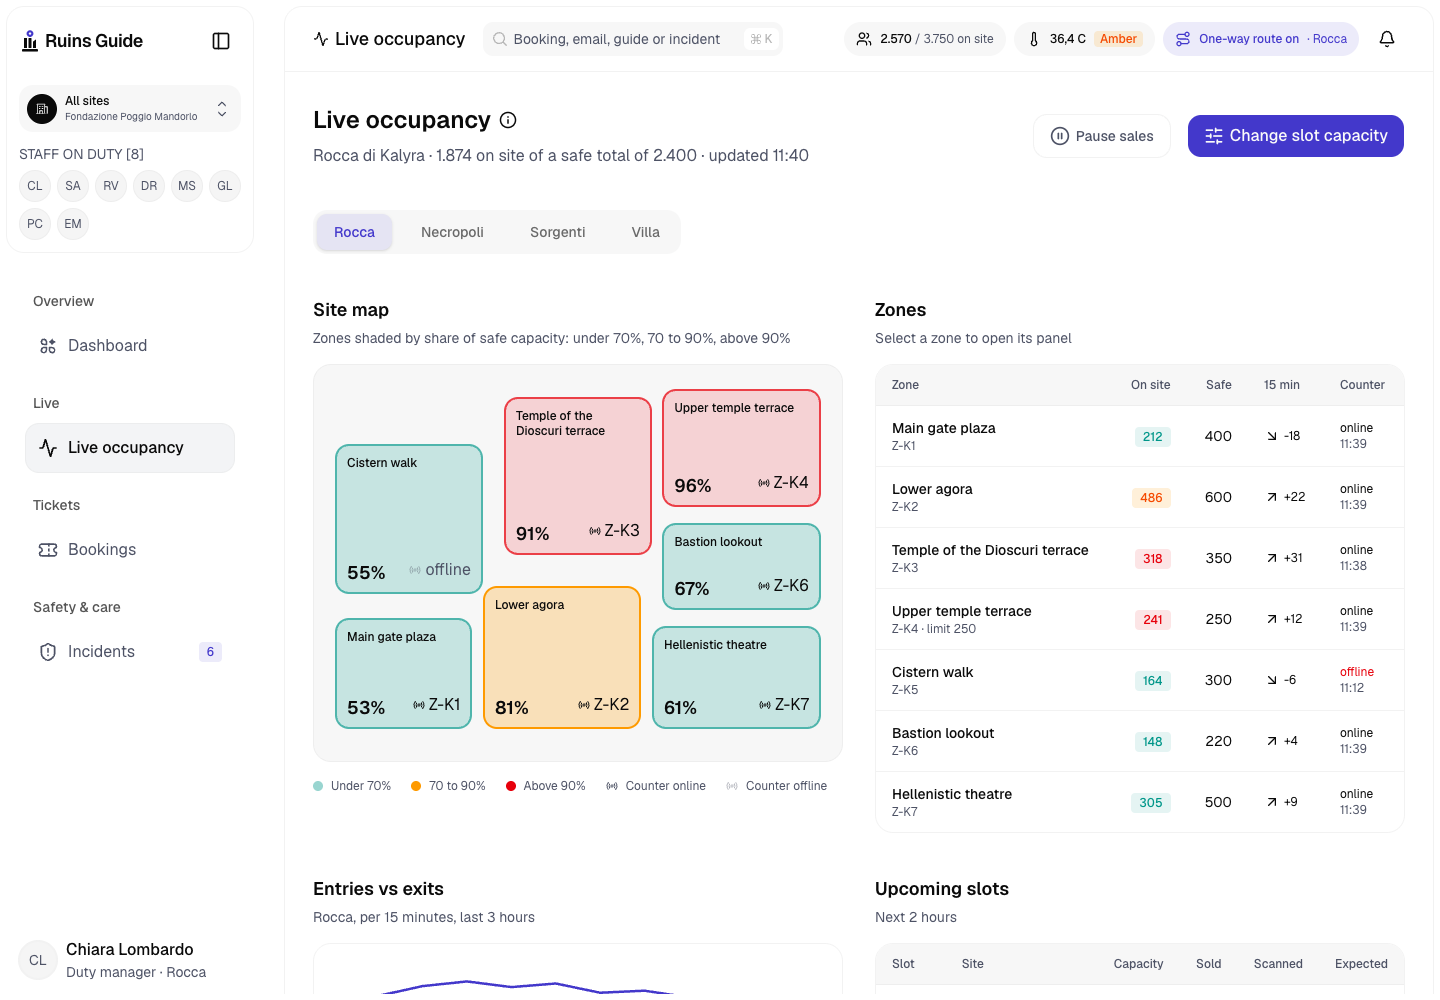The image size is (1440, 1000).
Task: Open the Bastion lookout table row
Action: point(1140,741)
